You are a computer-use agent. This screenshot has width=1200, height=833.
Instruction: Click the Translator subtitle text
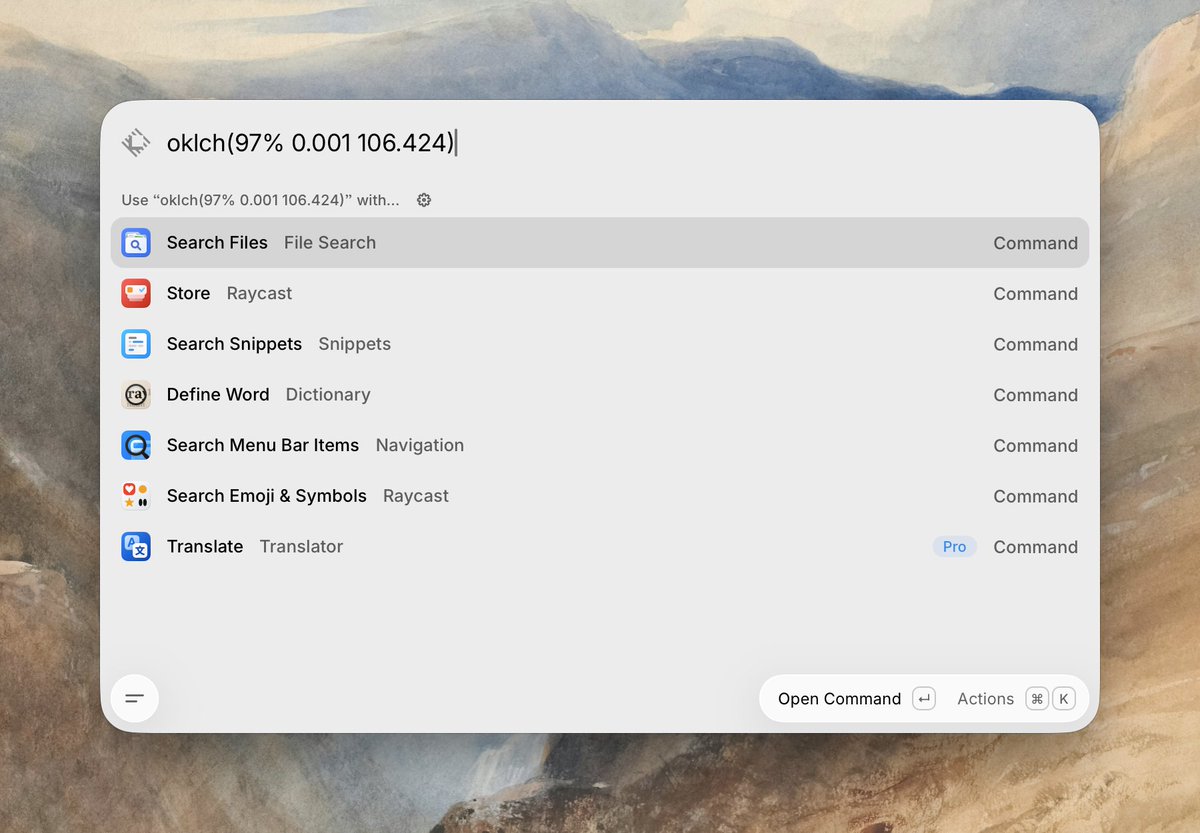(301, 546)
